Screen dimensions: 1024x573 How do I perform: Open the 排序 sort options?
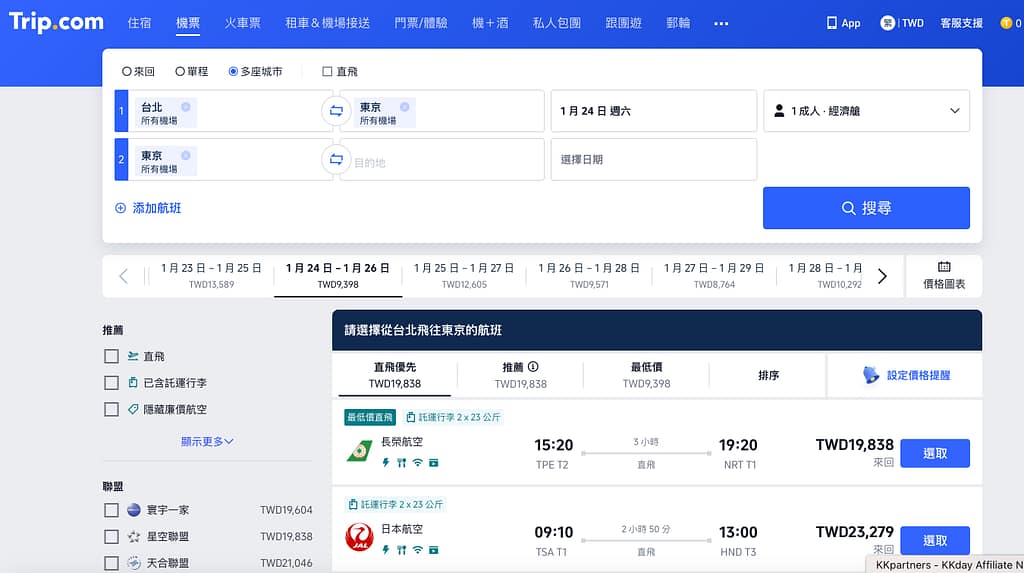(768, 375)
